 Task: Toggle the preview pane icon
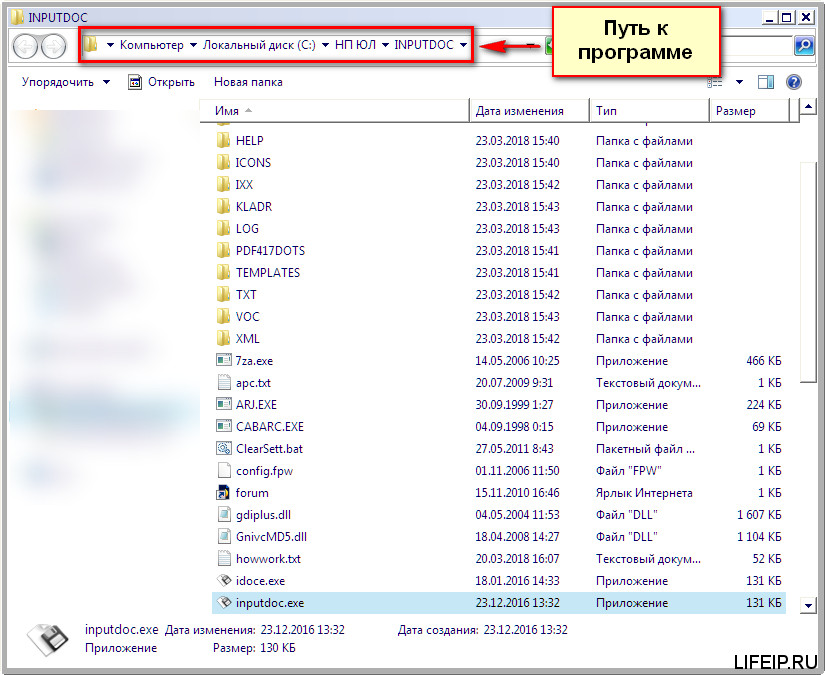tap(766, 82)
